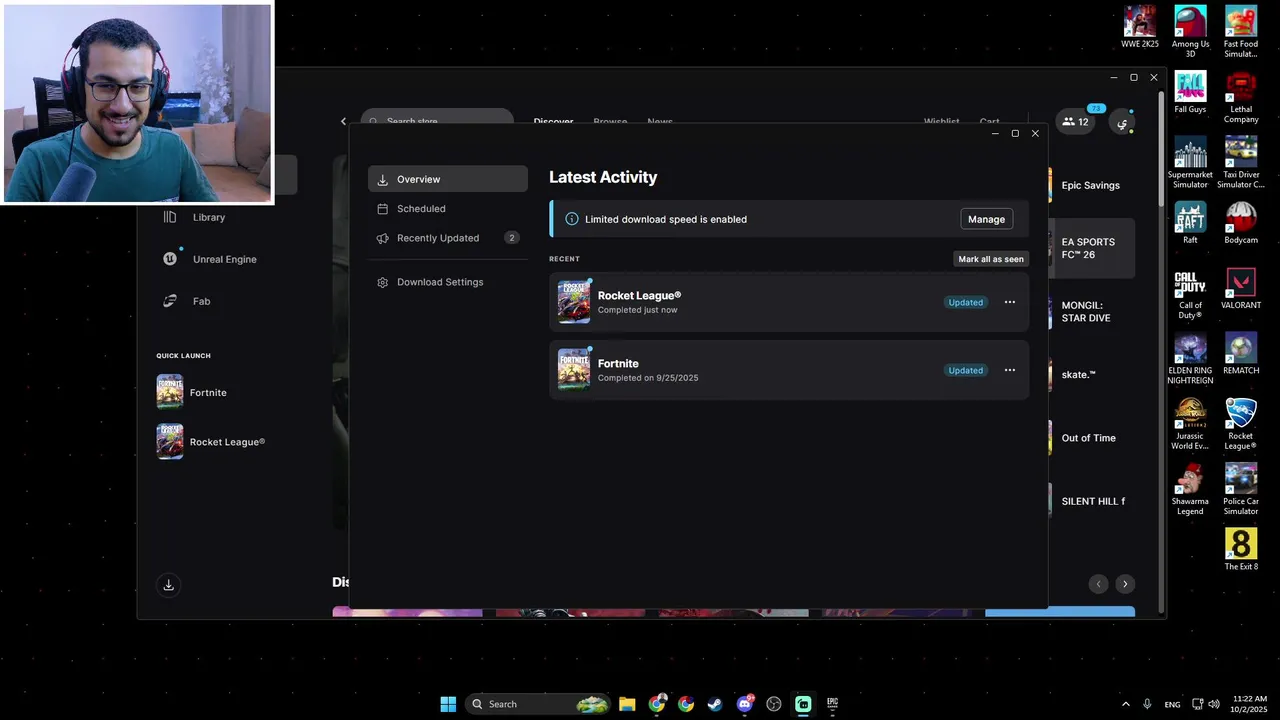Open Steam from the taskbar
The image size is (1280, 720).
click(715, 704)
